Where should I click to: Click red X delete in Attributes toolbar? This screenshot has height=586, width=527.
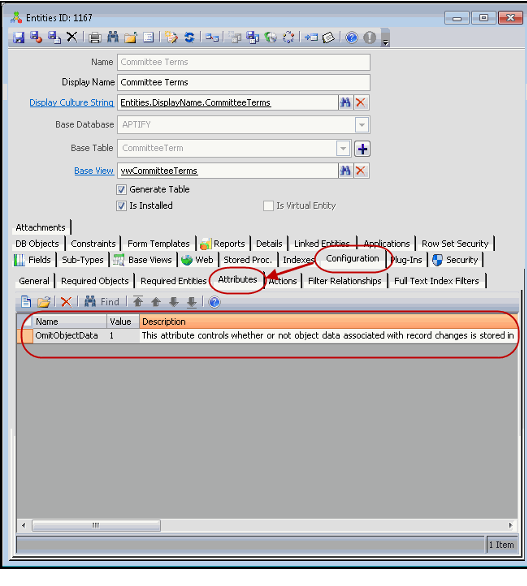click(66, 302)
